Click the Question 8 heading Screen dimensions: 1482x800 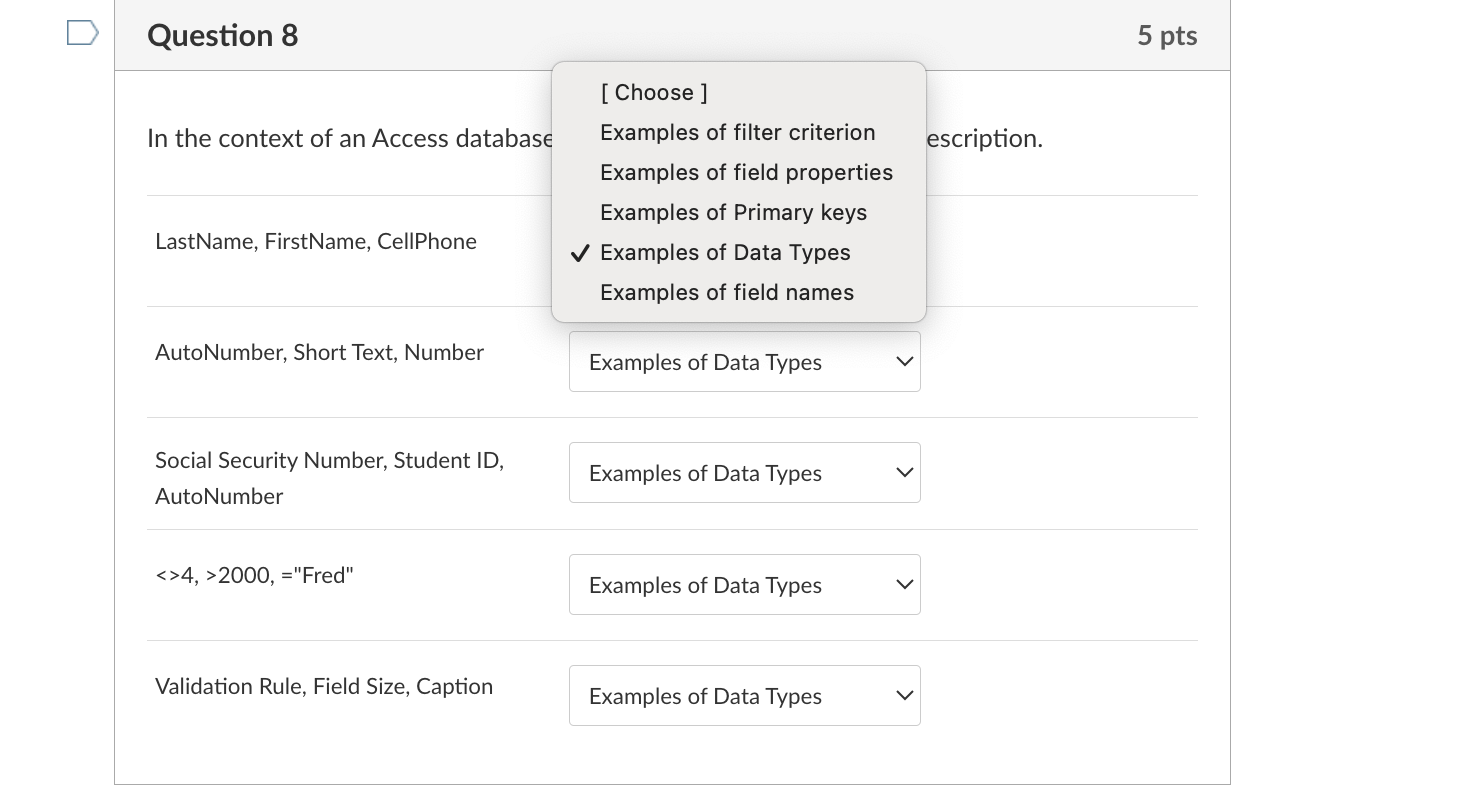tap(222, 35)
